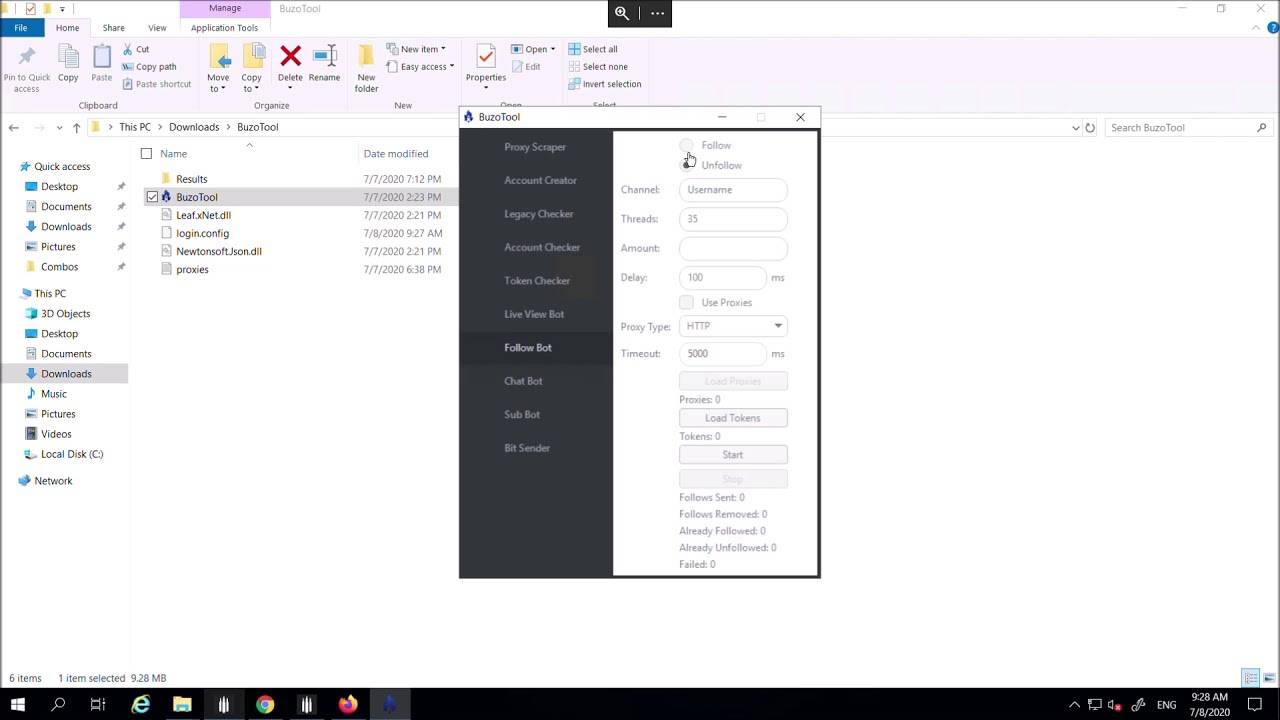Click the Load Tokens button

click(733, 418)
